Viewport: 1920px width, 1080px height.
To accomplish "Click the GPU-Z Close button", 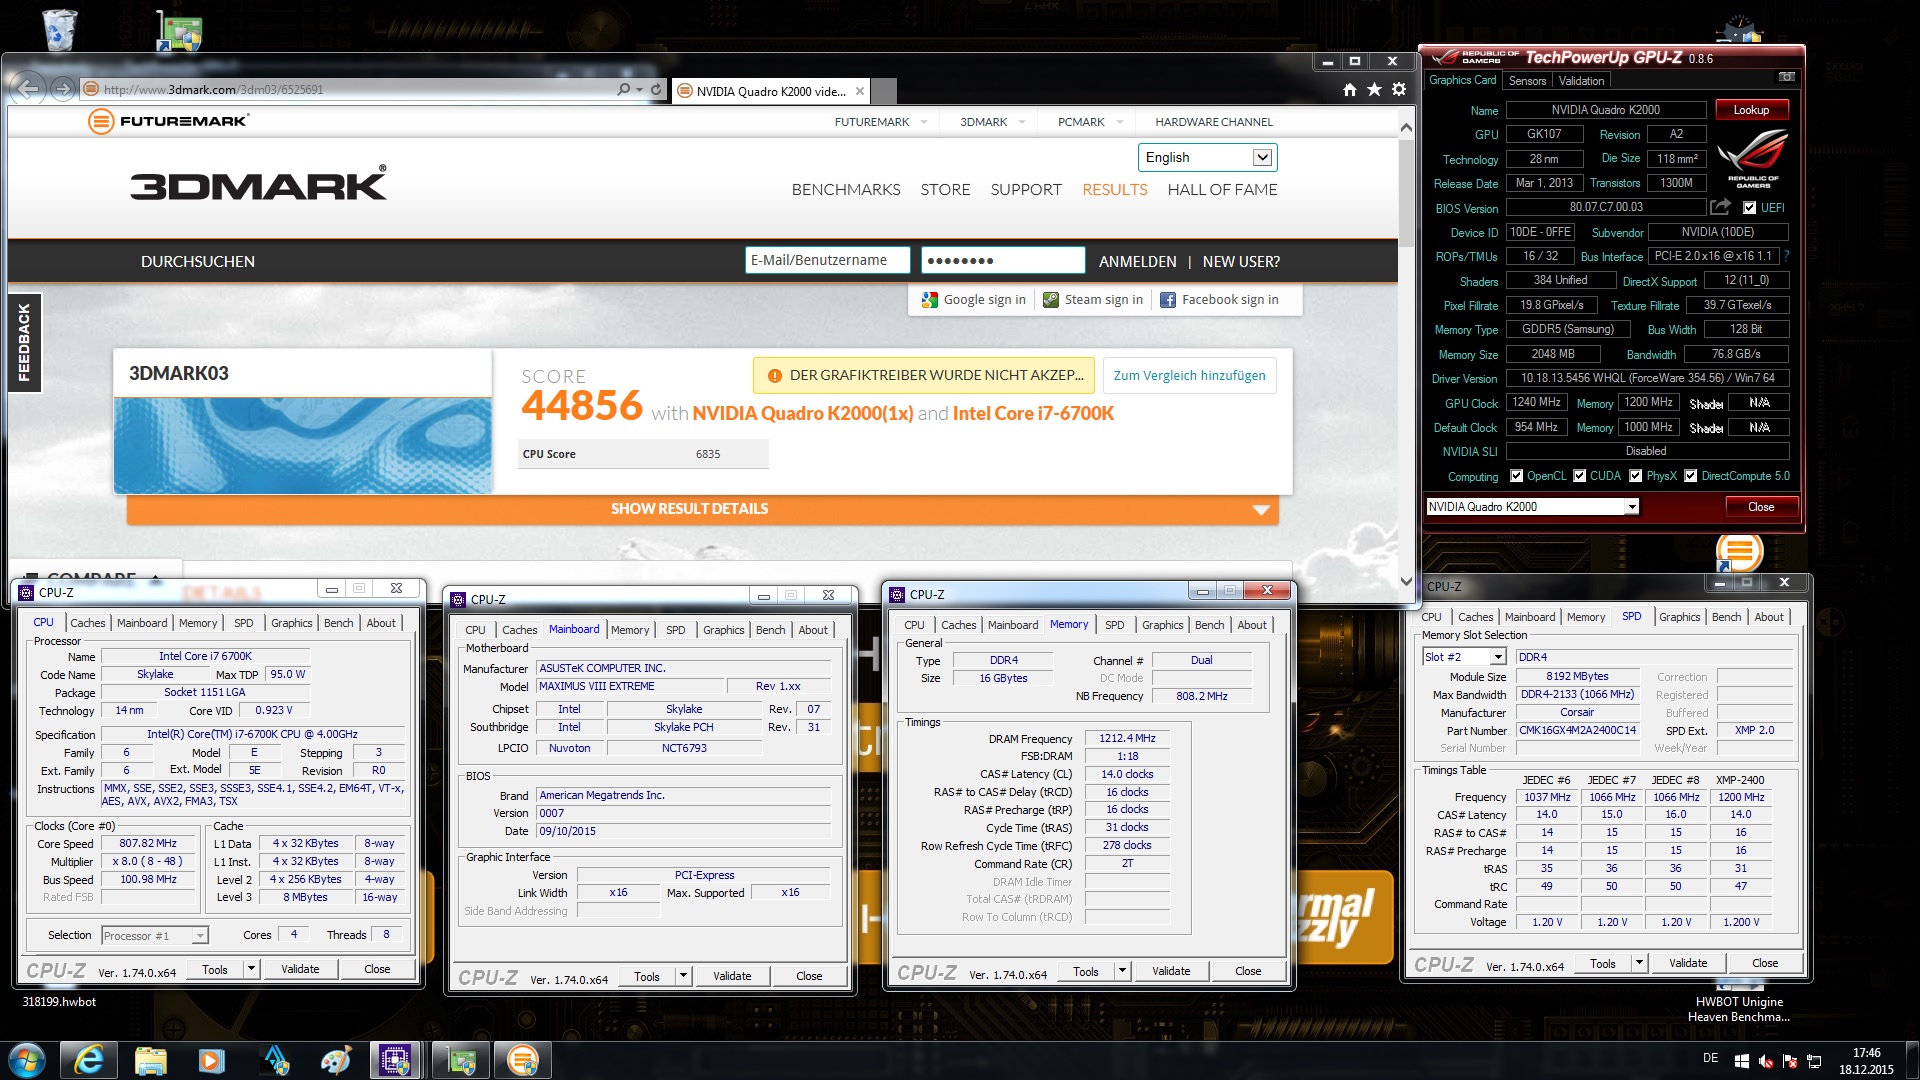I will click(x=1761, y=507).
